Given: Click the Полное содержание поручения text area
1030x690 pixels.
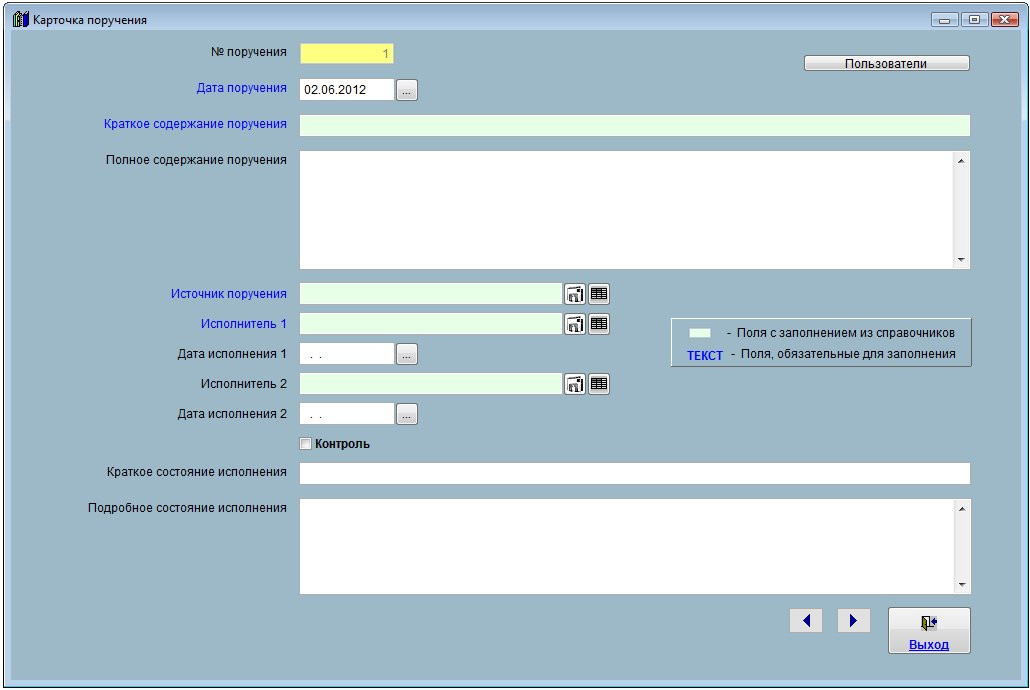Looking at the screenshot, I should pyautogui.click(x=635, y=210).
